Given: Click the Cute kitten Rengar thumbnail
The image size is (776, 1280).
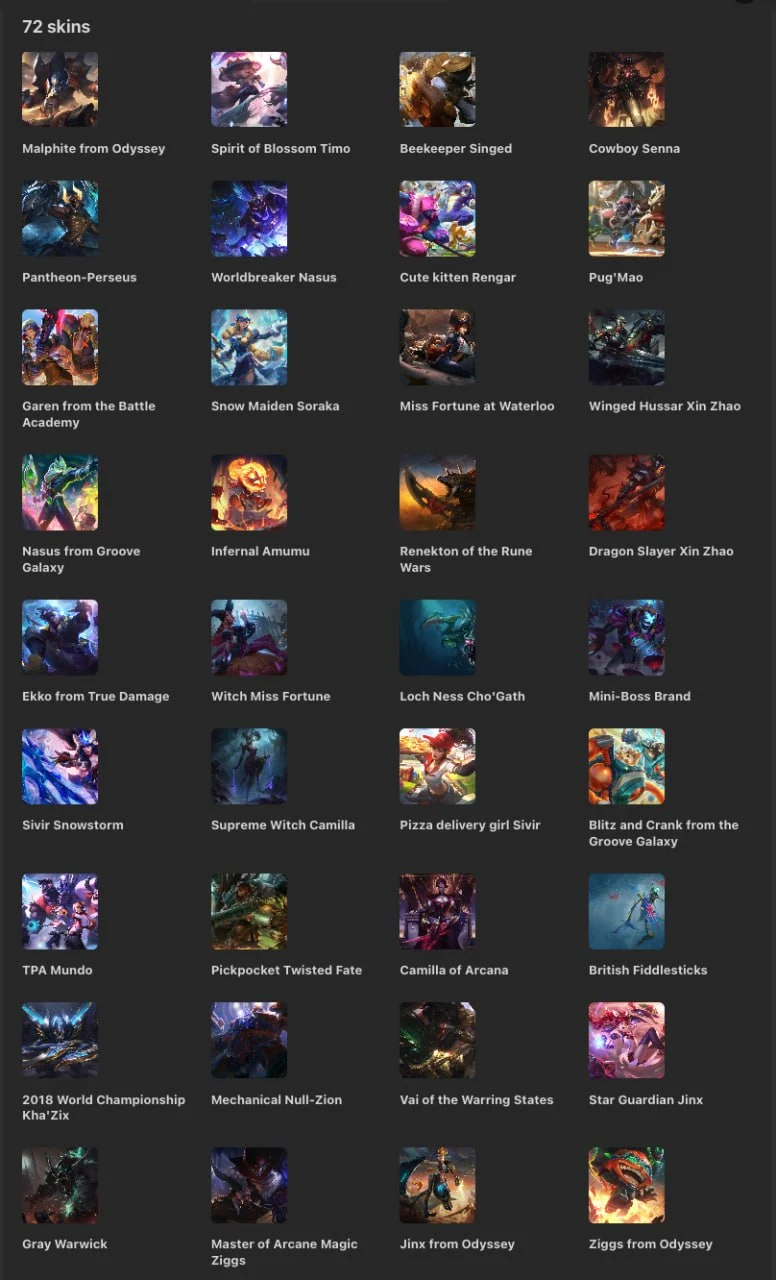Looking at the screenshot, I should [x=437, y=219].
